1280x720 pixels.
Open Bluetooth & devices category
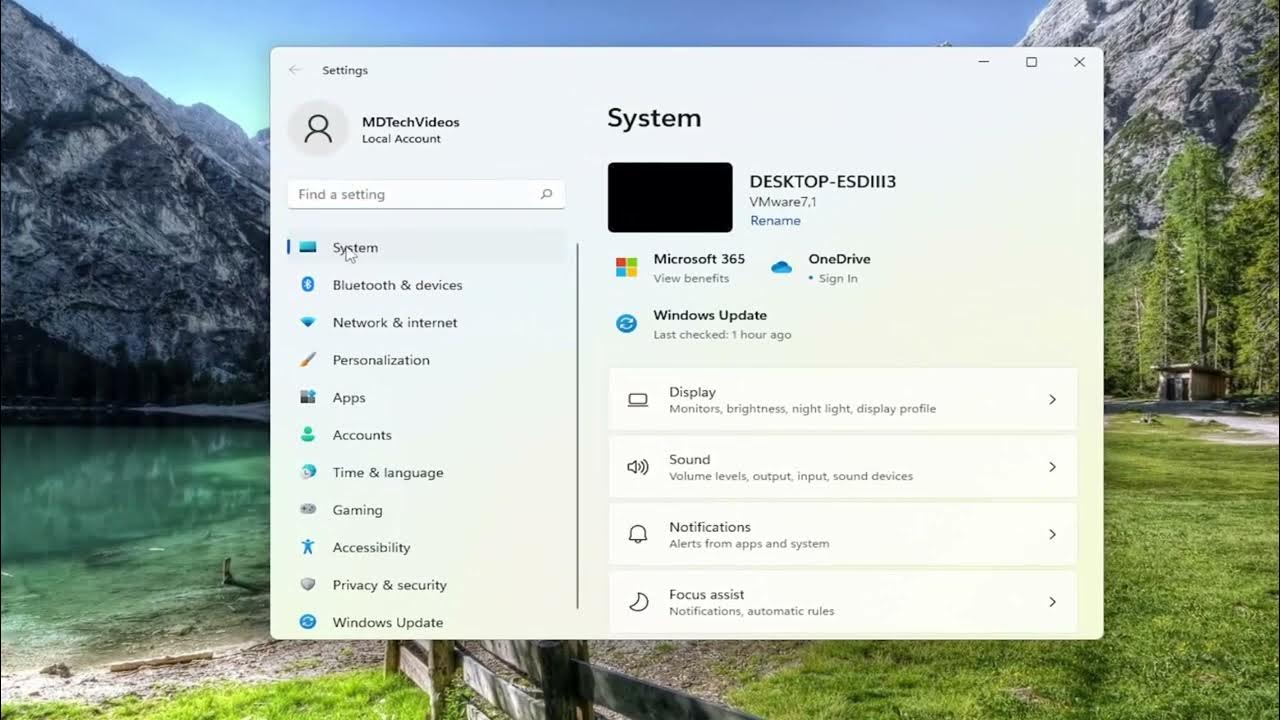(x=427, y=285)
